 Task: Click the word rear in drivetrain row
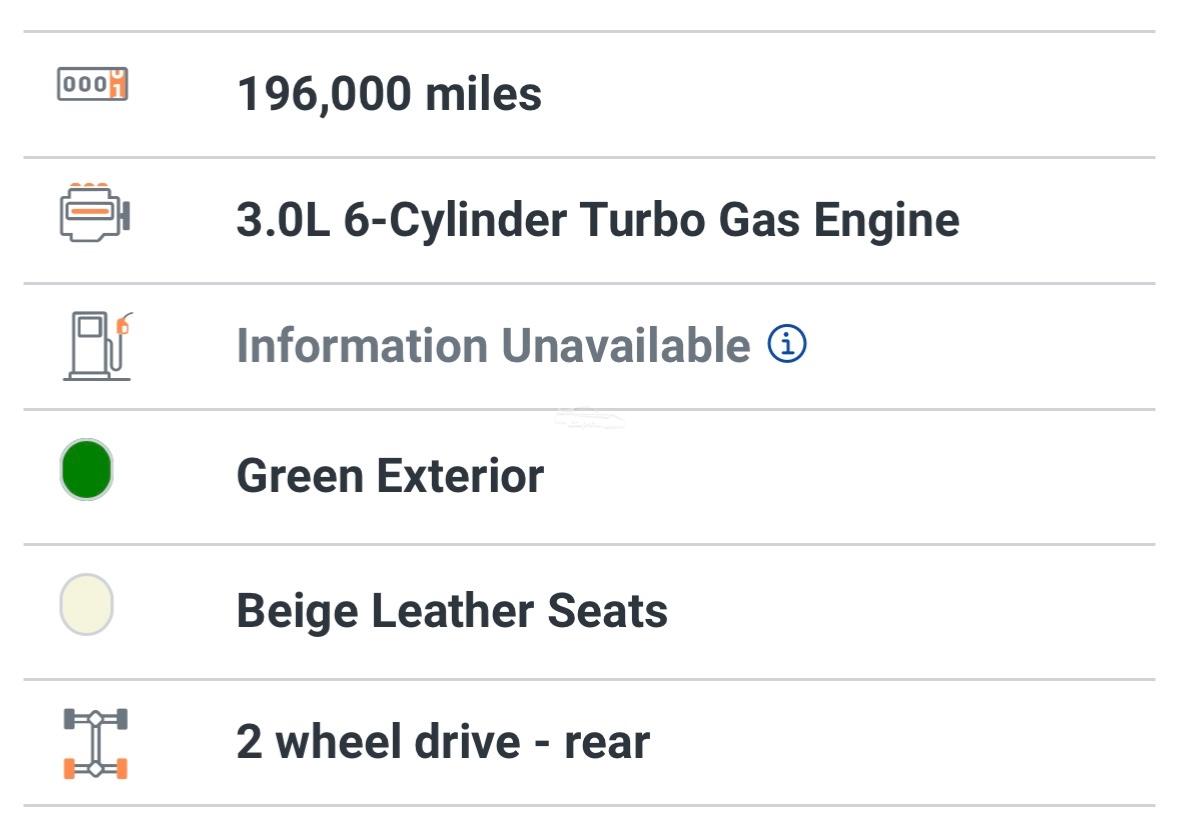[607, 743]
